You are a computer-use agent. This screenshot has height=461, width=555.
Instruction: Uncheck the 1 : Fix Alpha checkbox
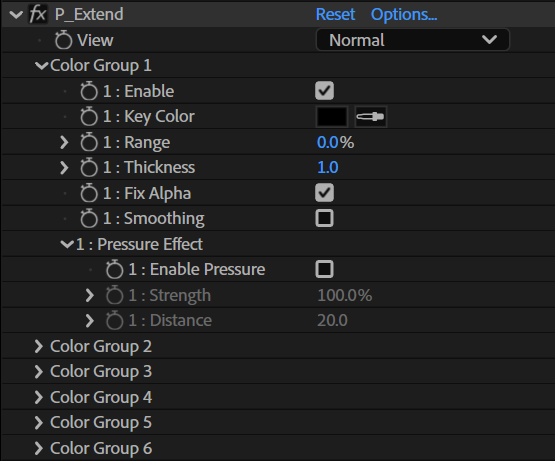324,193
